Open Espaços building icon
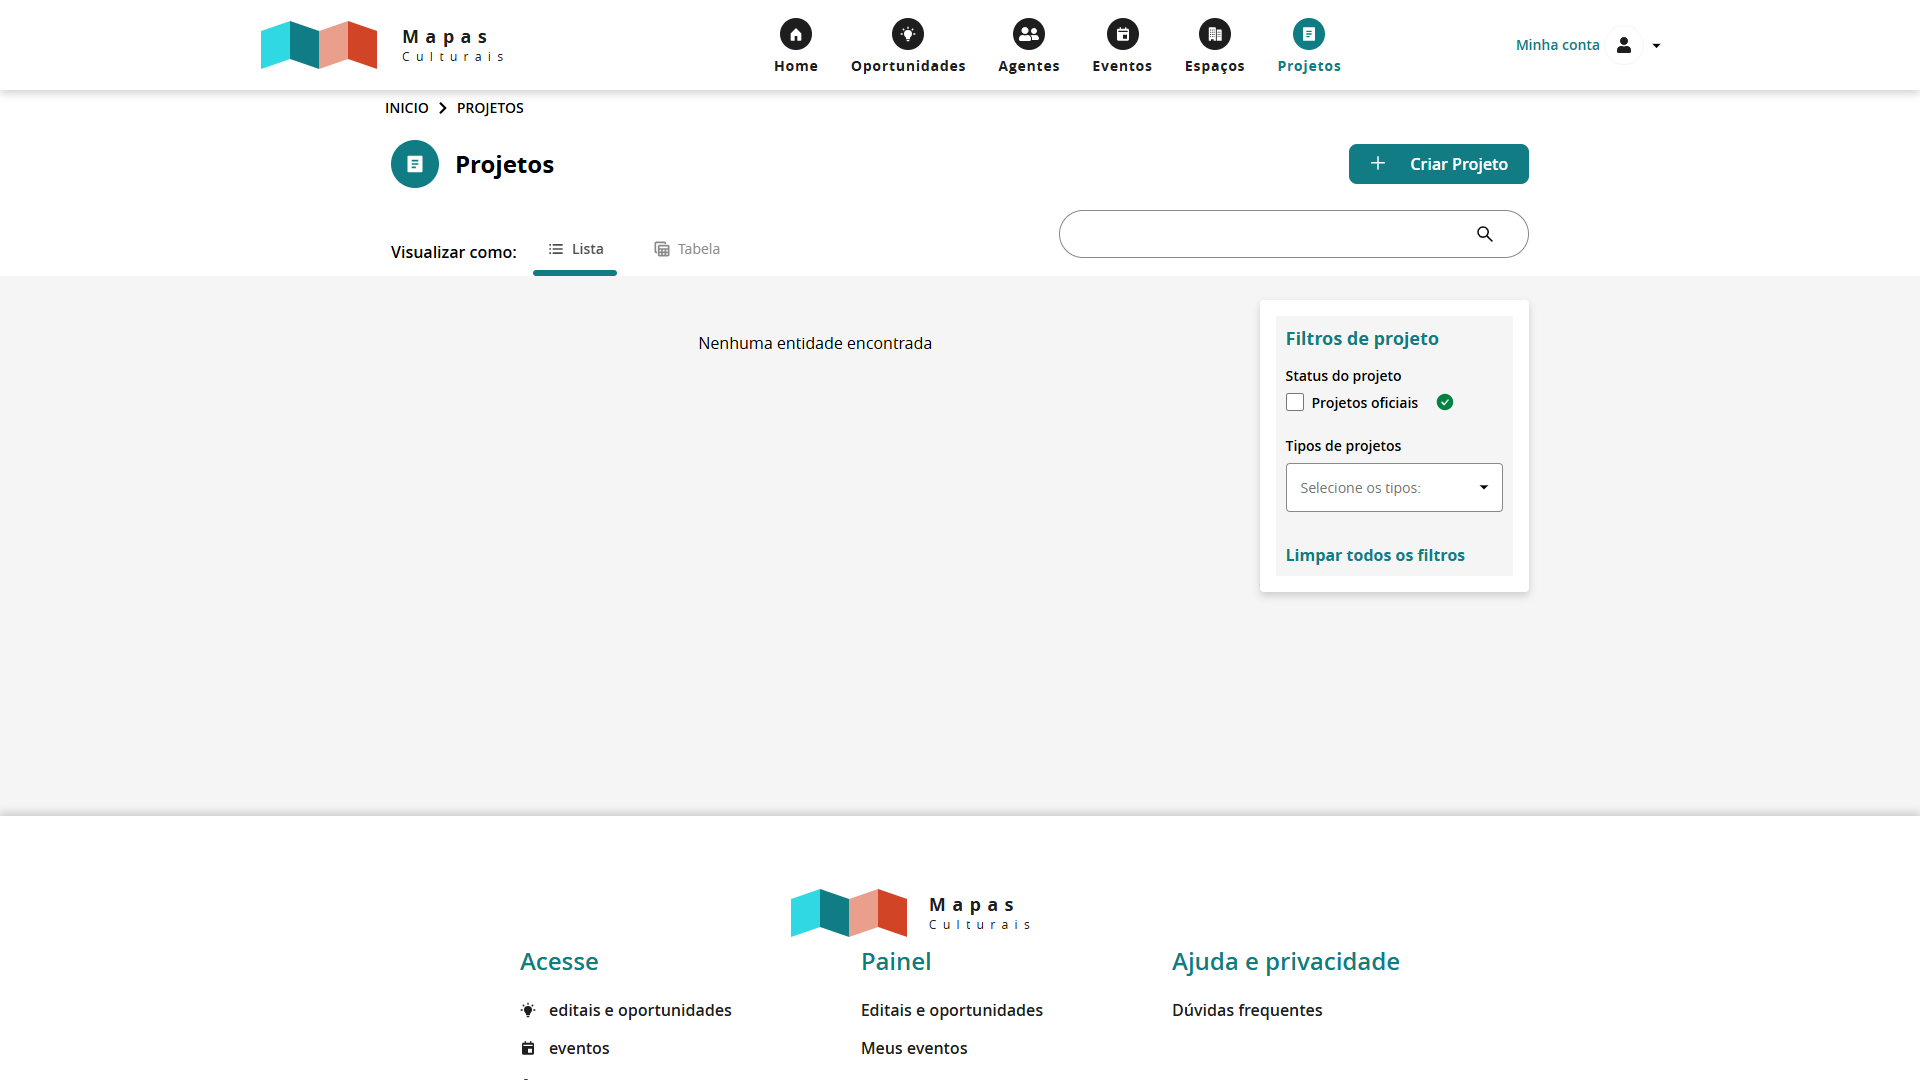This screenshot has width=1920, height=1080. click(1214, 35)
